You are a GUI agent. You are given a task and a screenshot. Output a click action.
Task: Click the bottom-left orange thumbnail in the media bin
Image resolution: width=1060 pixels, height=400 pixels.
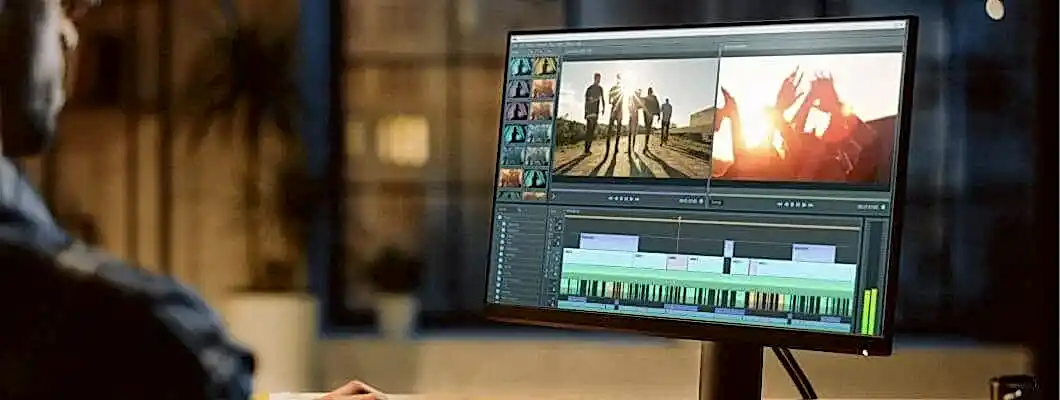pos(511,178)
